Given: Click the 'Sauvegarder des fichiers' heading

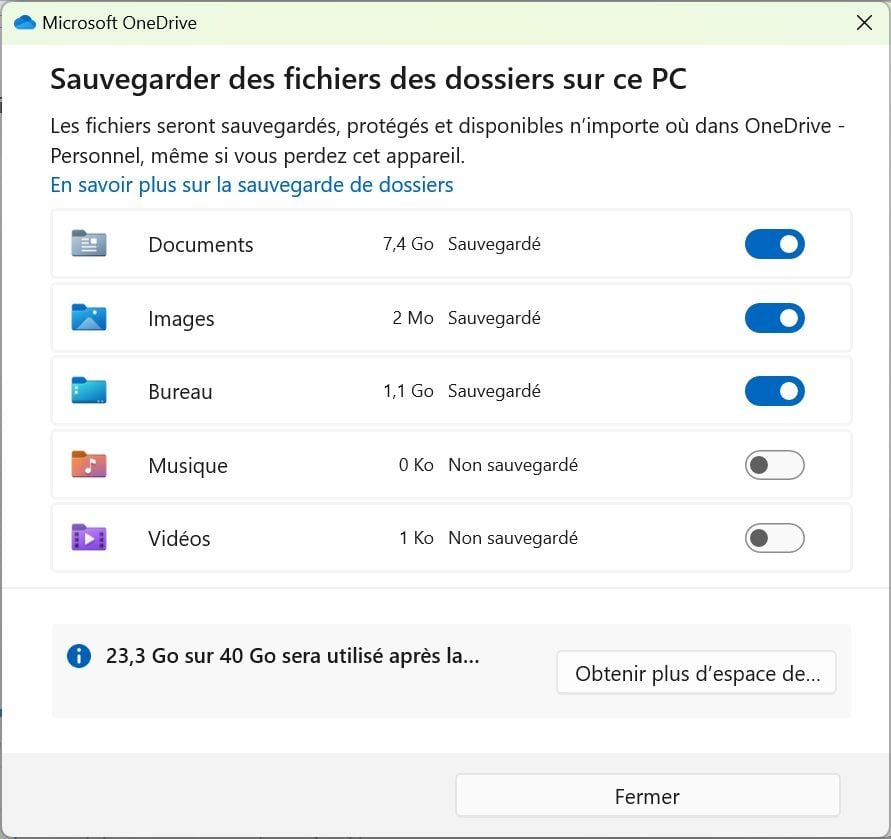Looking at the screenshot, I should pyautogui.click(x=368, y=79).
